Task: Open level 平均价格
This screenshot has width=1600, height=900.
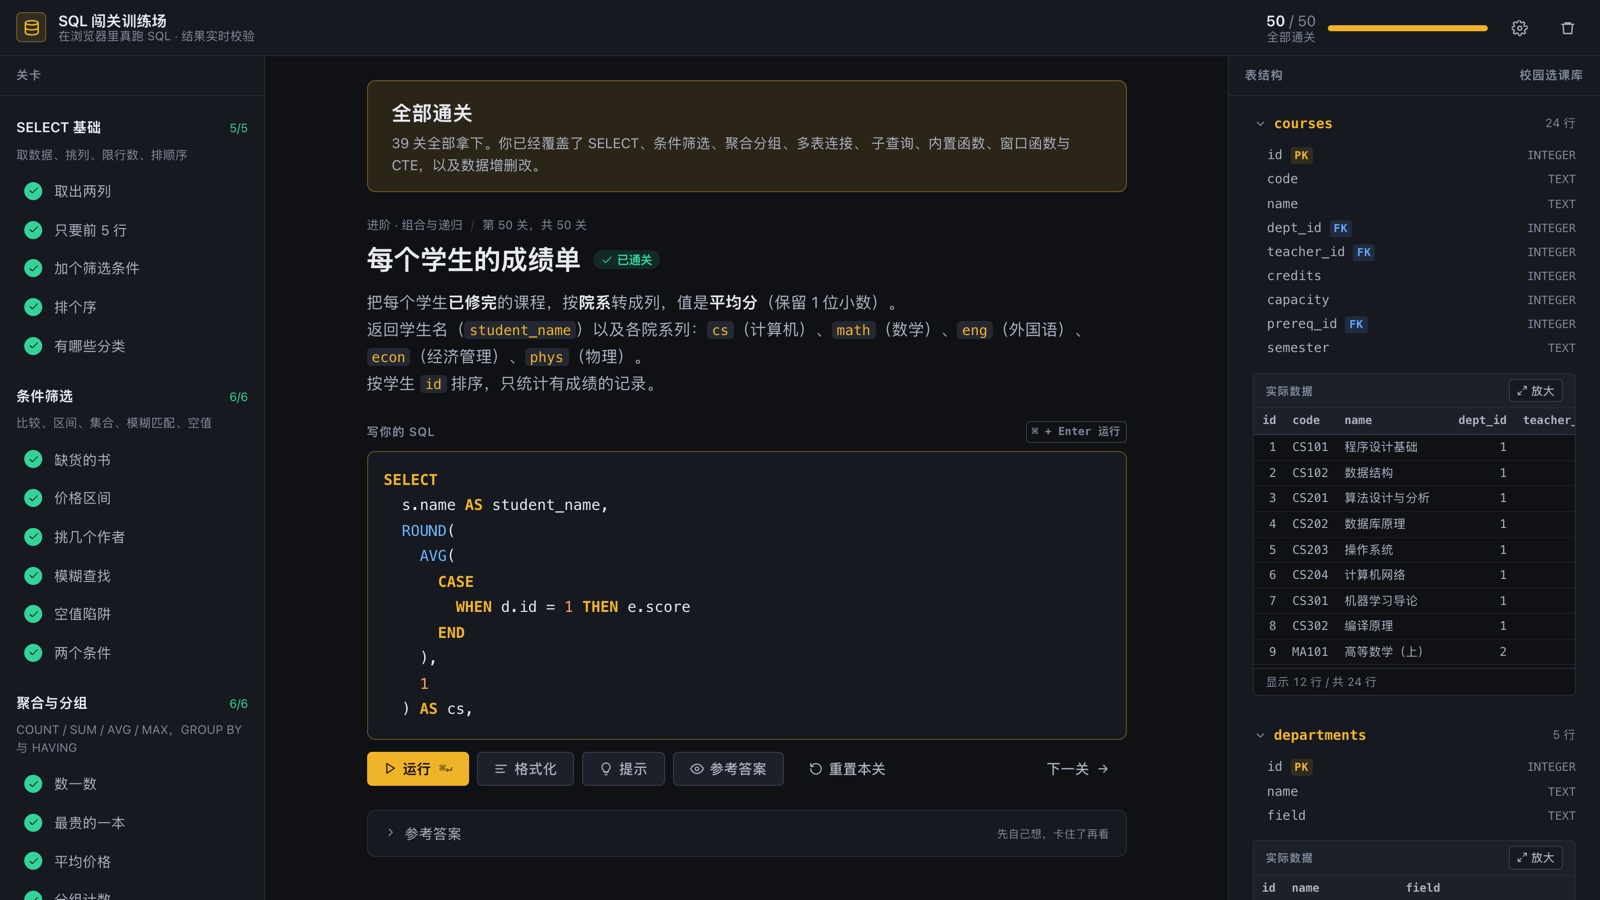Action: [x=132, y=862]
